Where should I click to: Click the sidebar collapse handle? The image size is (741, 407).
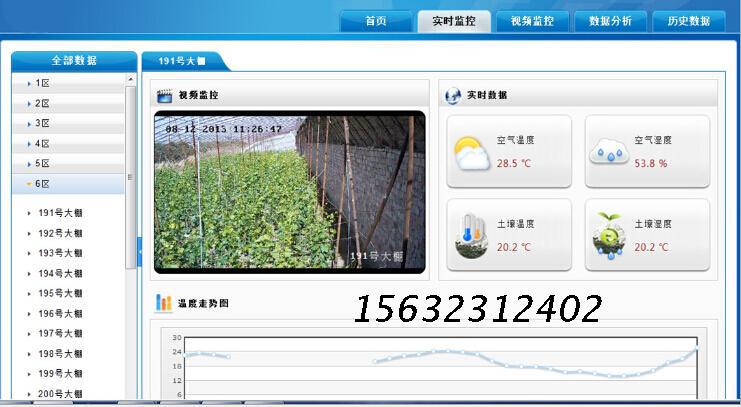(x=139, y=252)
